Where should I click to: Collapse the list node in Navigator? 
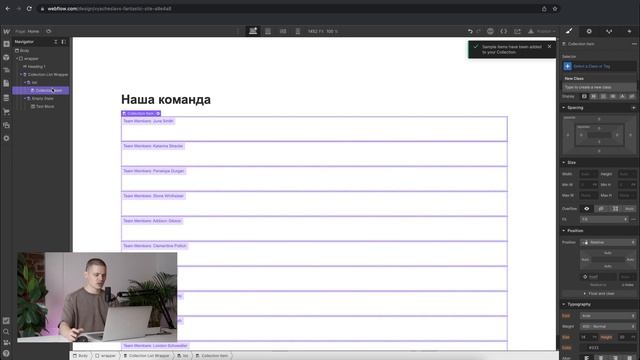25,82
